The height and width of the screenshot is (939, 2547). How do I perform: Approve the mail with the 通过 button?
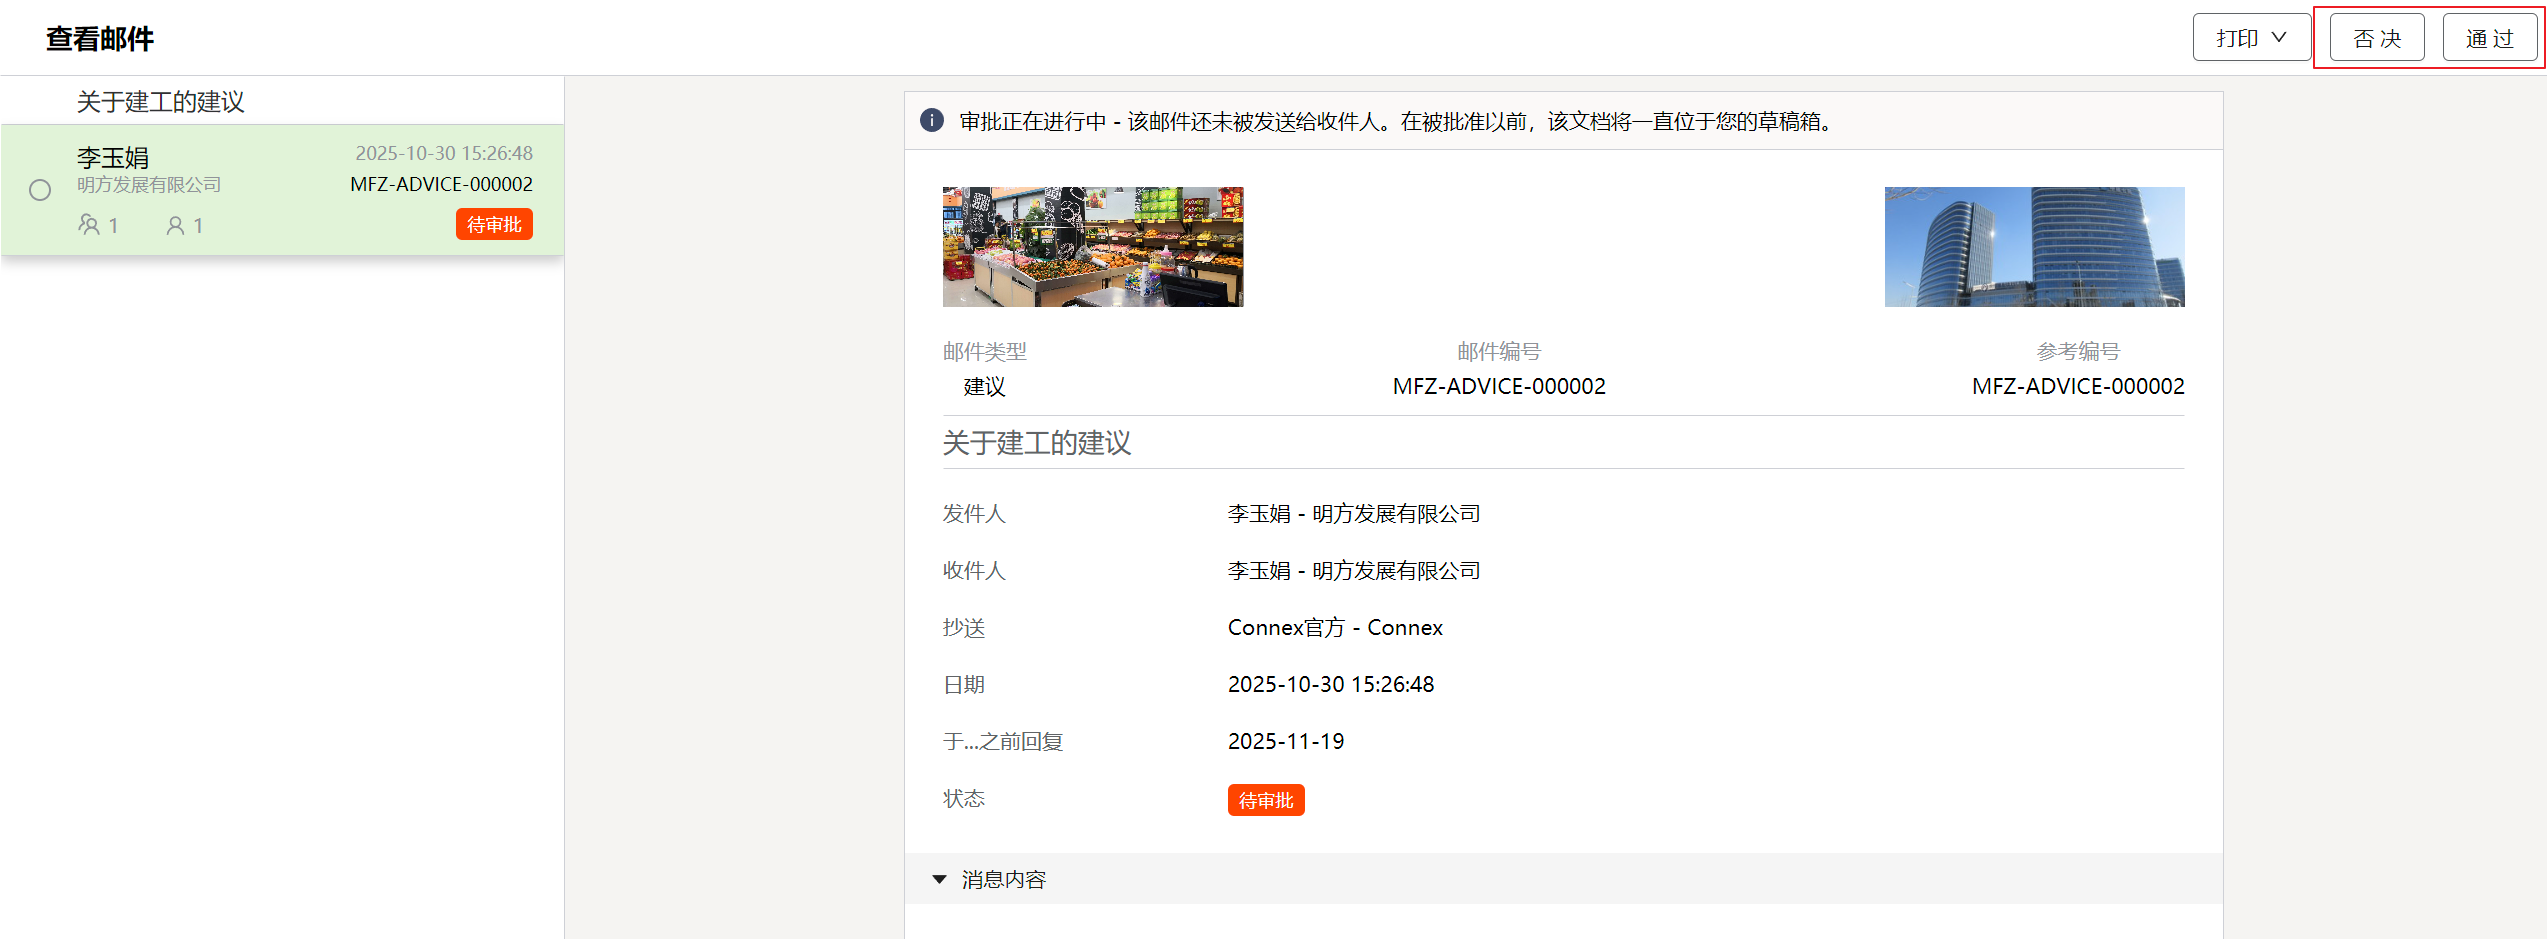[2489, 38]
